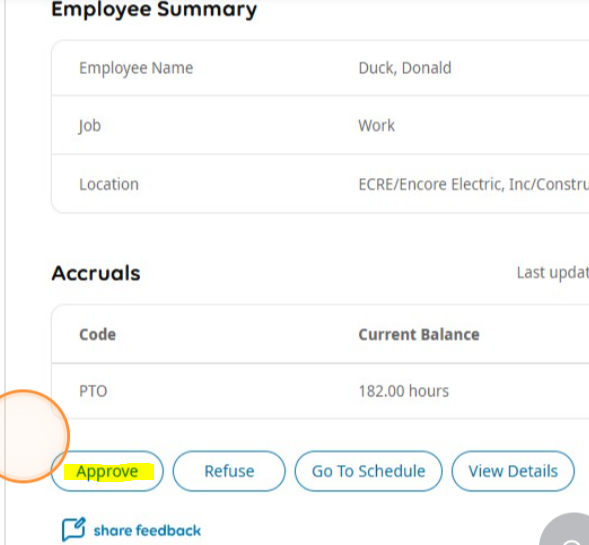
Task: Click the Last updated text
Action: coord(553,273)
